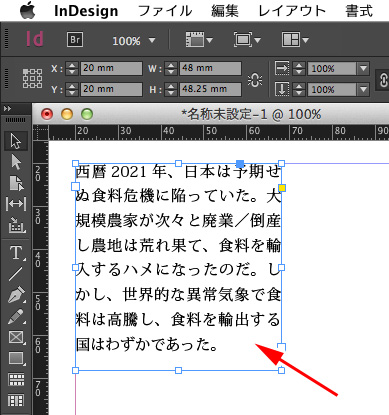Click the document title 名称未設定-1 @ 100%
This screenshot has width=389, height=415.
click(x=251, y=114)
